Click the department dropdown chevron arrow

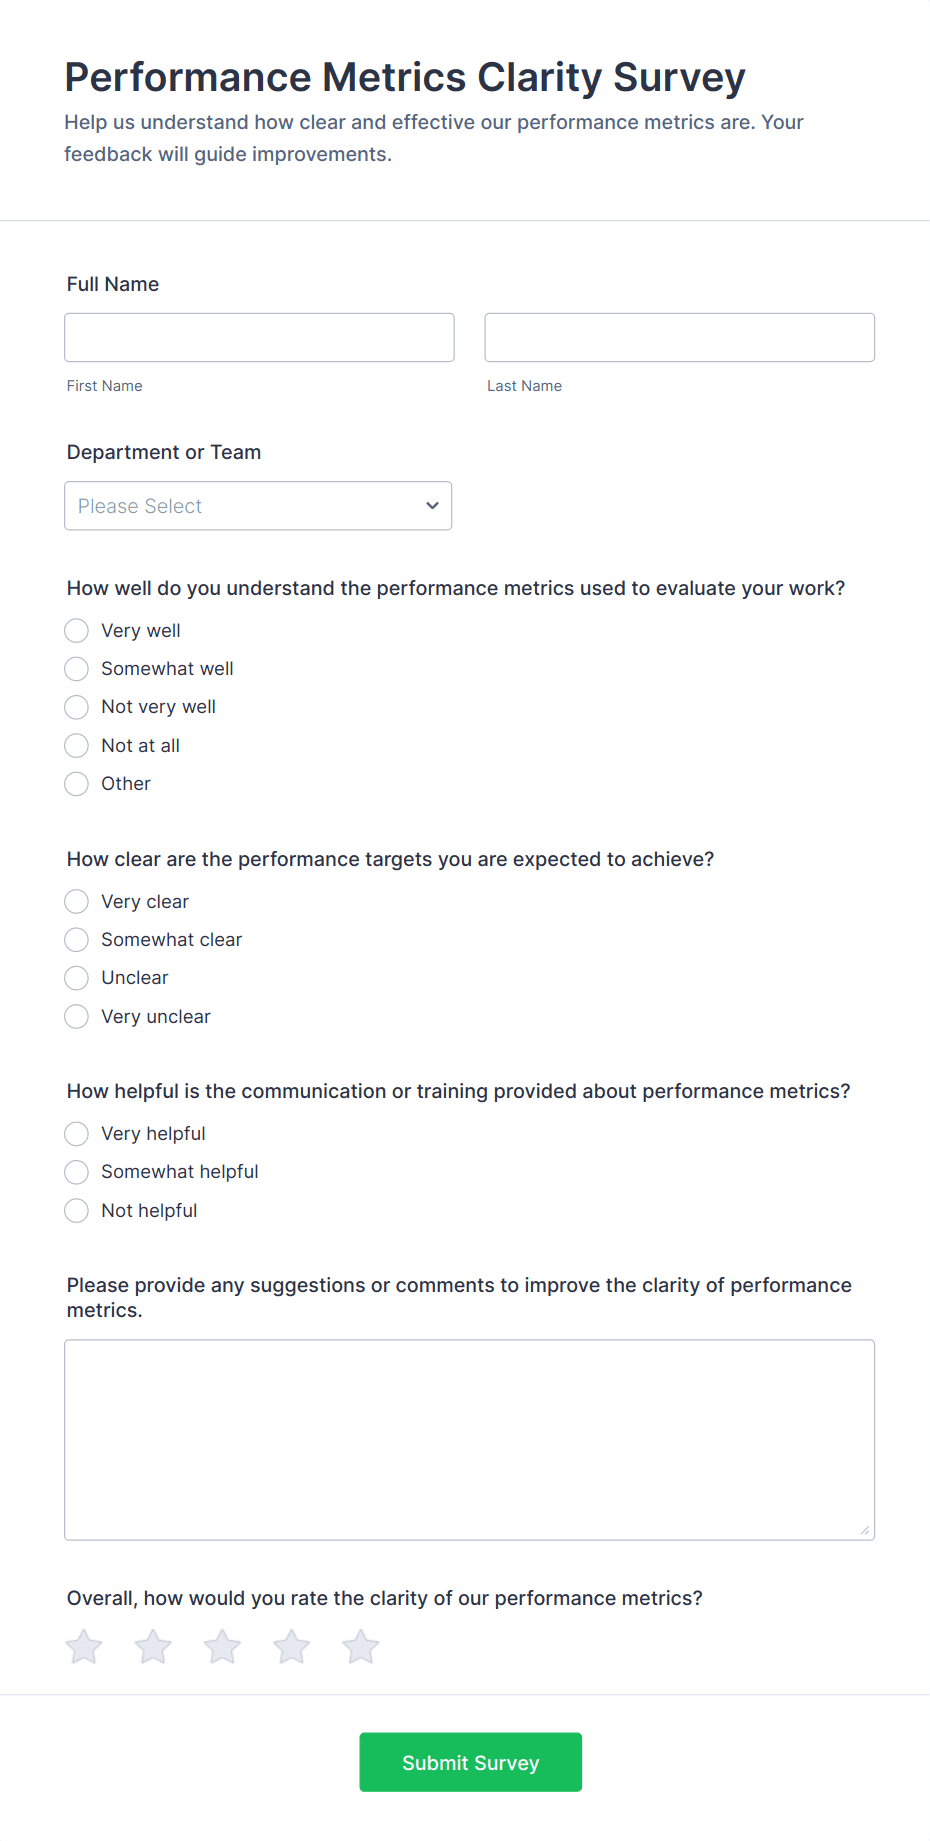(x=432, y=506)
